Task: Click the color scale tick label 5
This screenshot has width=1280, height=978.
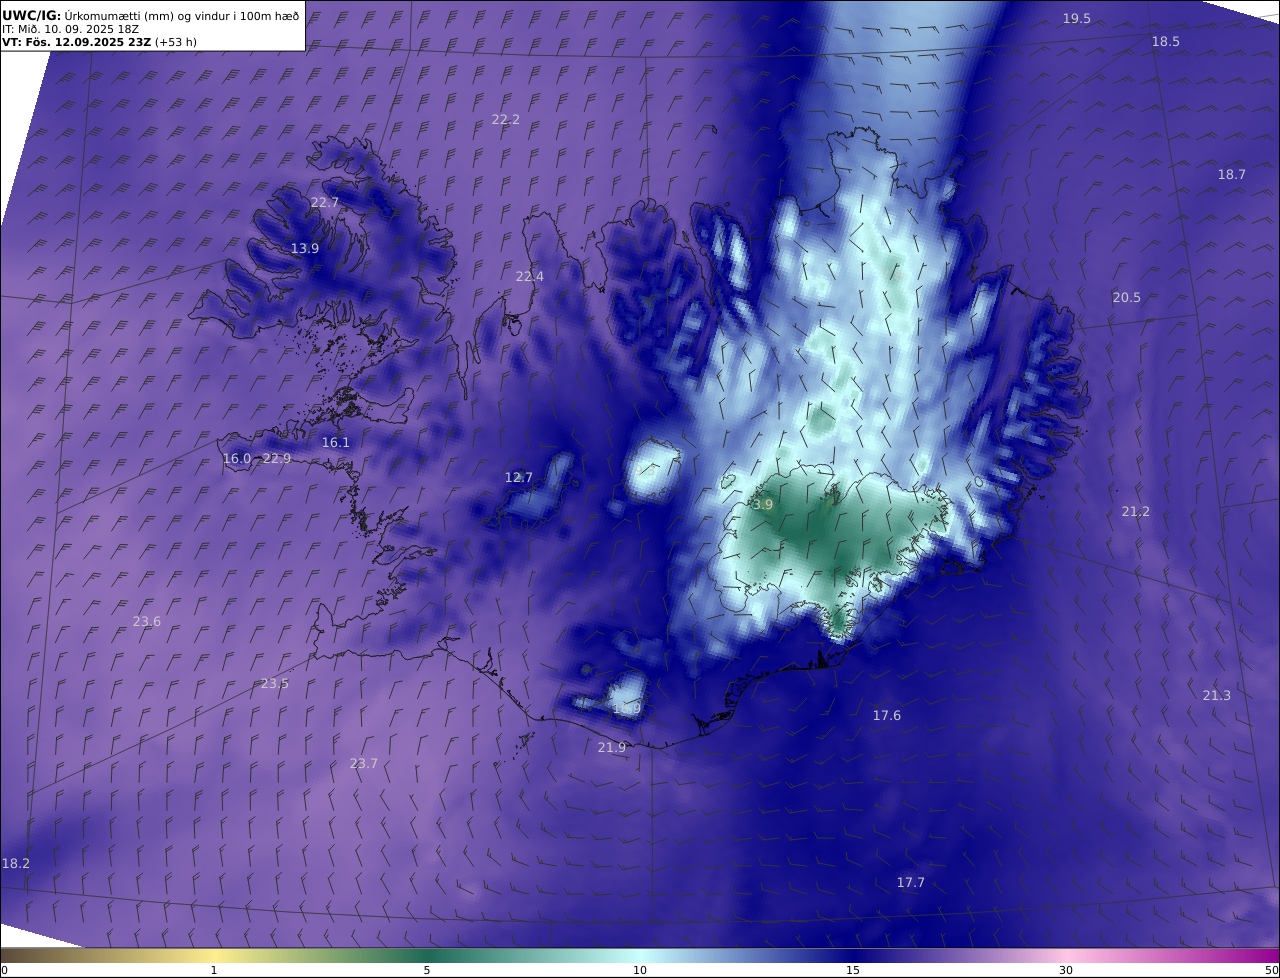Action: click(x=427, y=970)
